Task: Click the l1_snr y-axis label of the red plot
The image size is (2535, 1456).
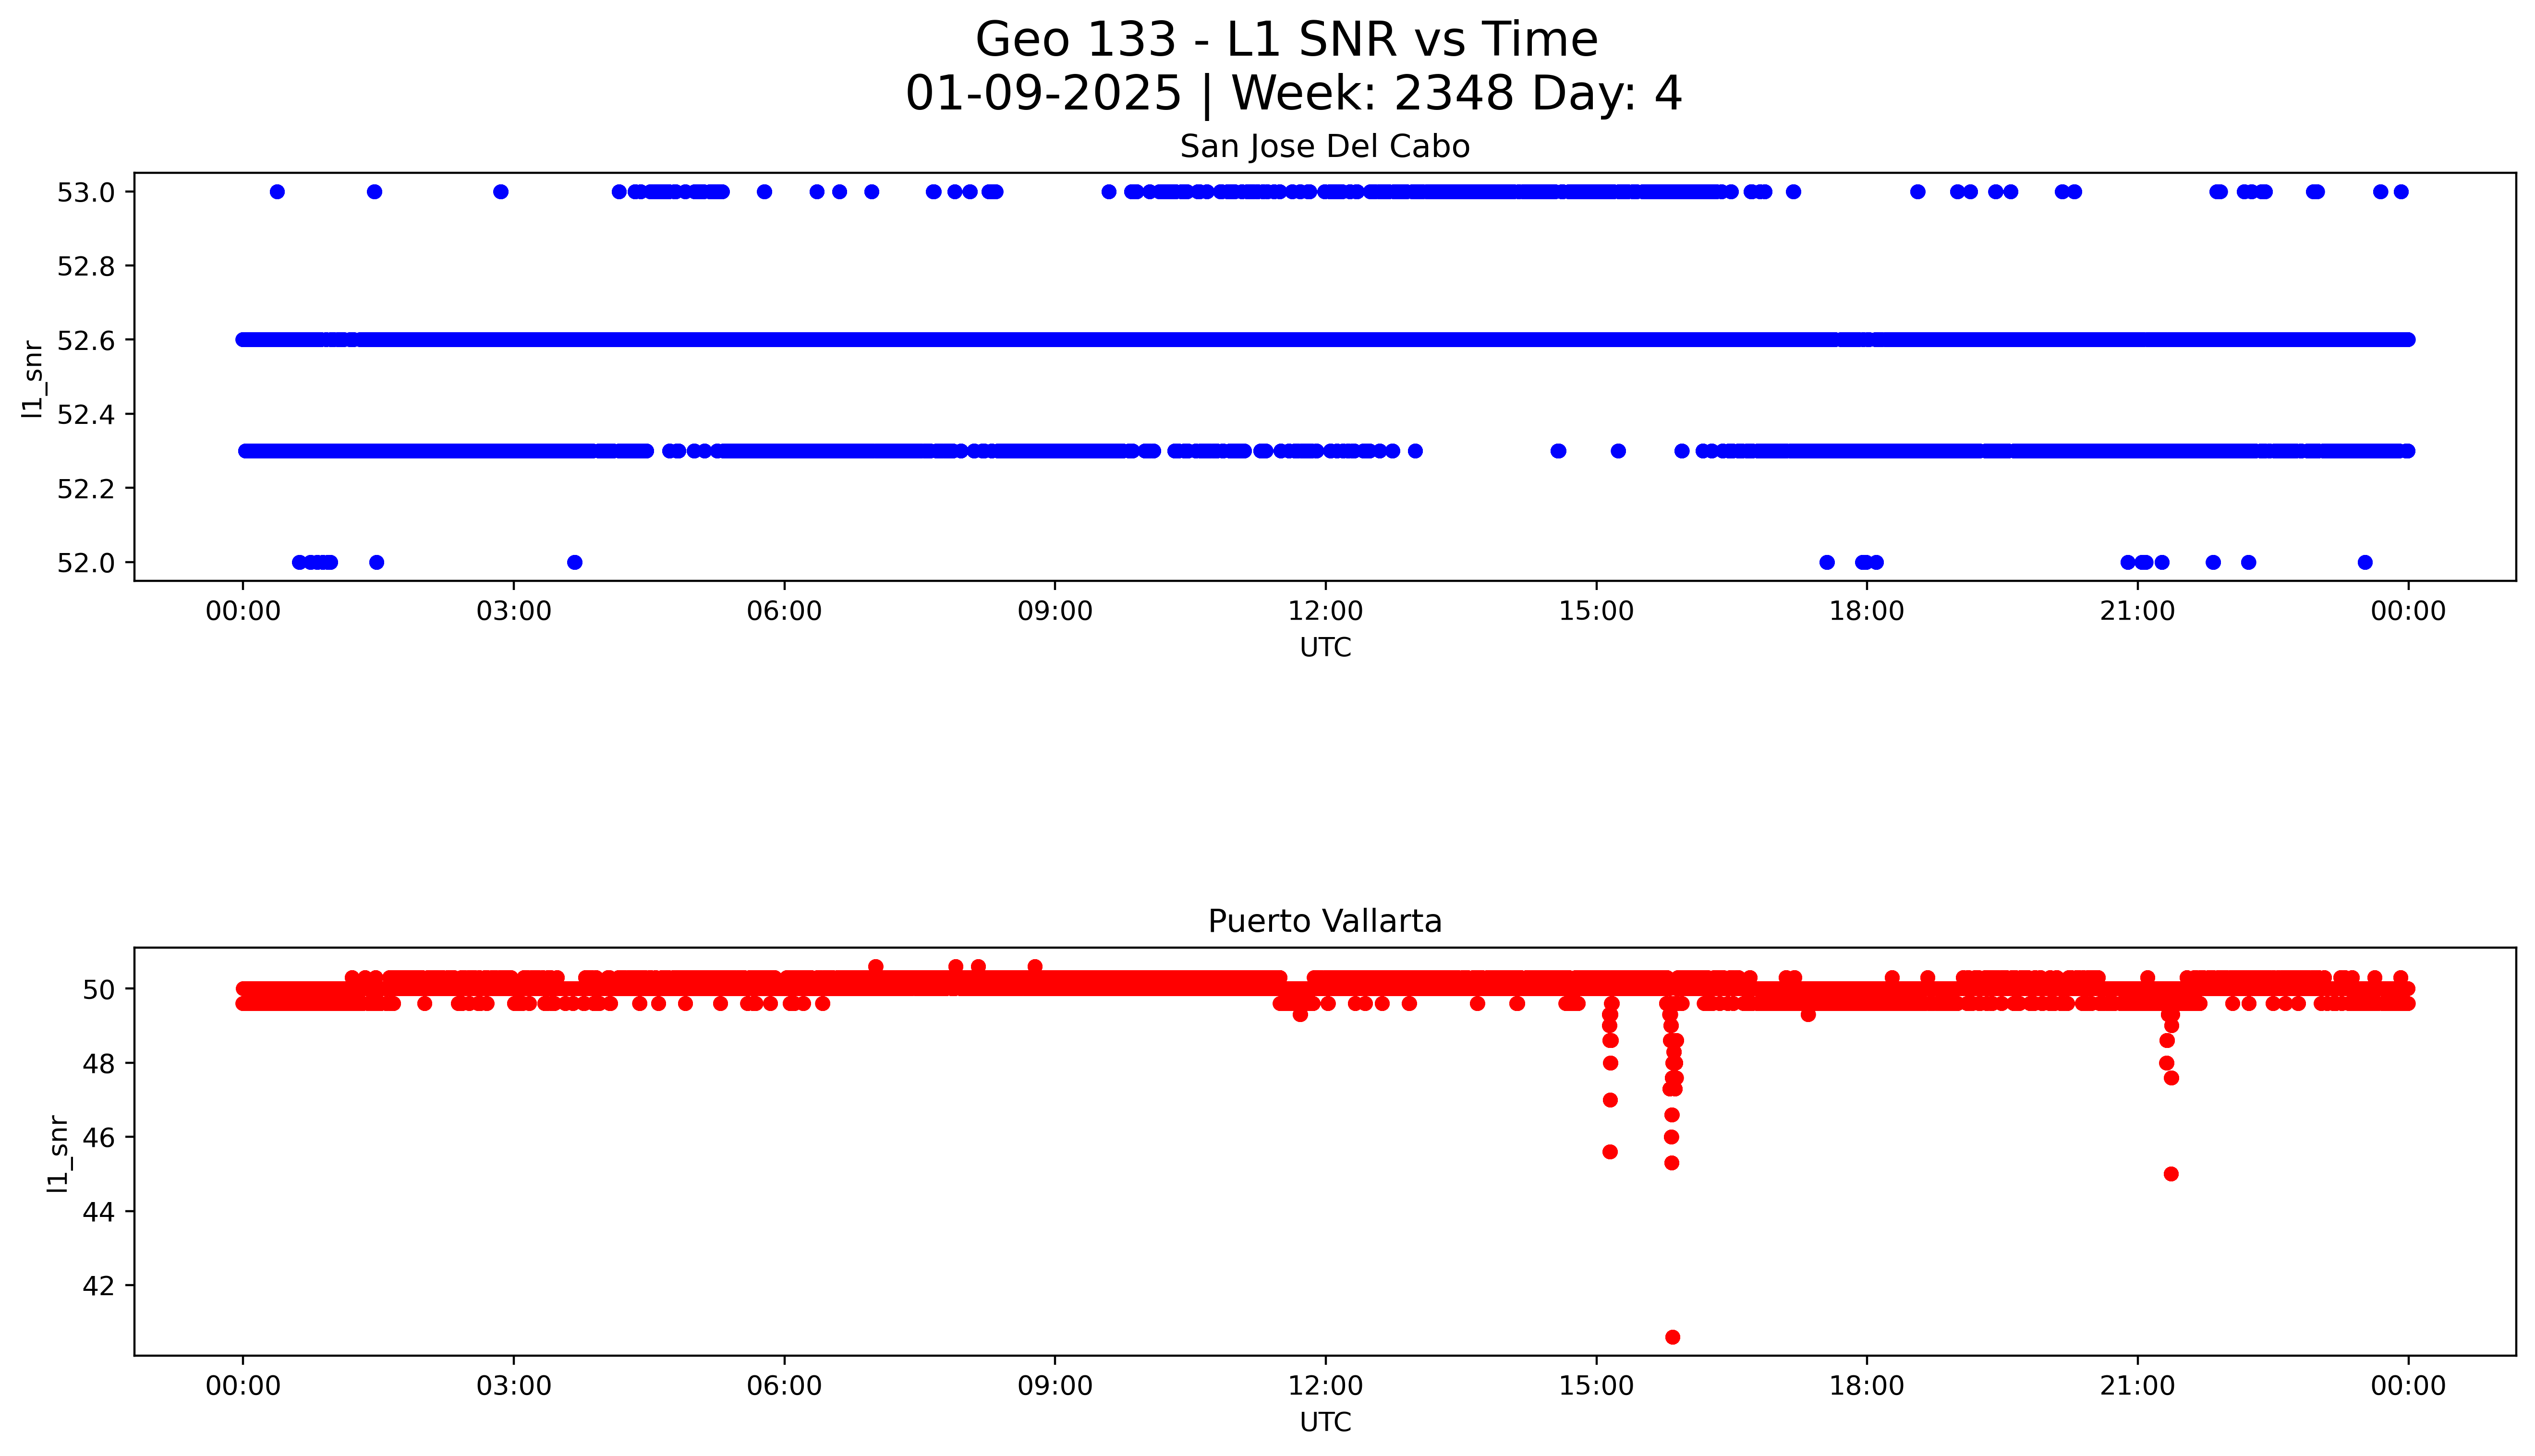Action: click(58, 1153)
